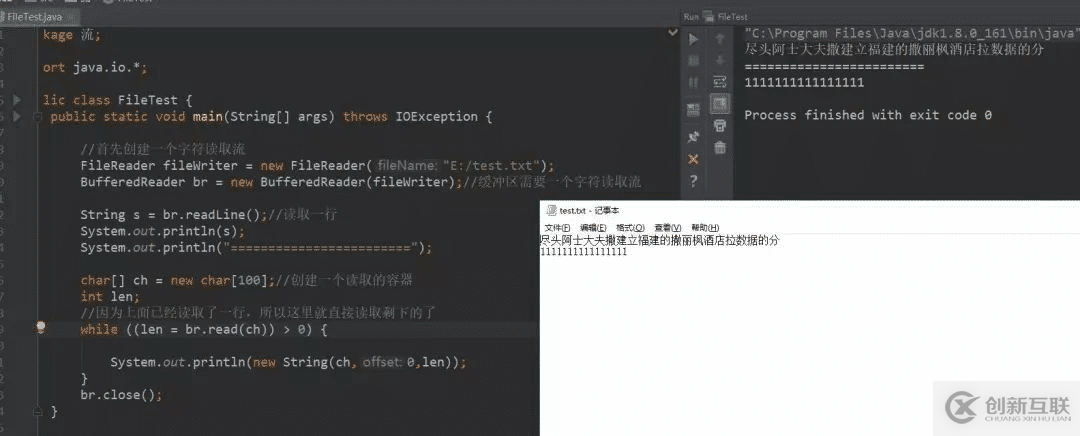This screenshot has height=436, width=1080.
Task: Toggle soft-wrap in the Run console
Action: tap(720, 82)
